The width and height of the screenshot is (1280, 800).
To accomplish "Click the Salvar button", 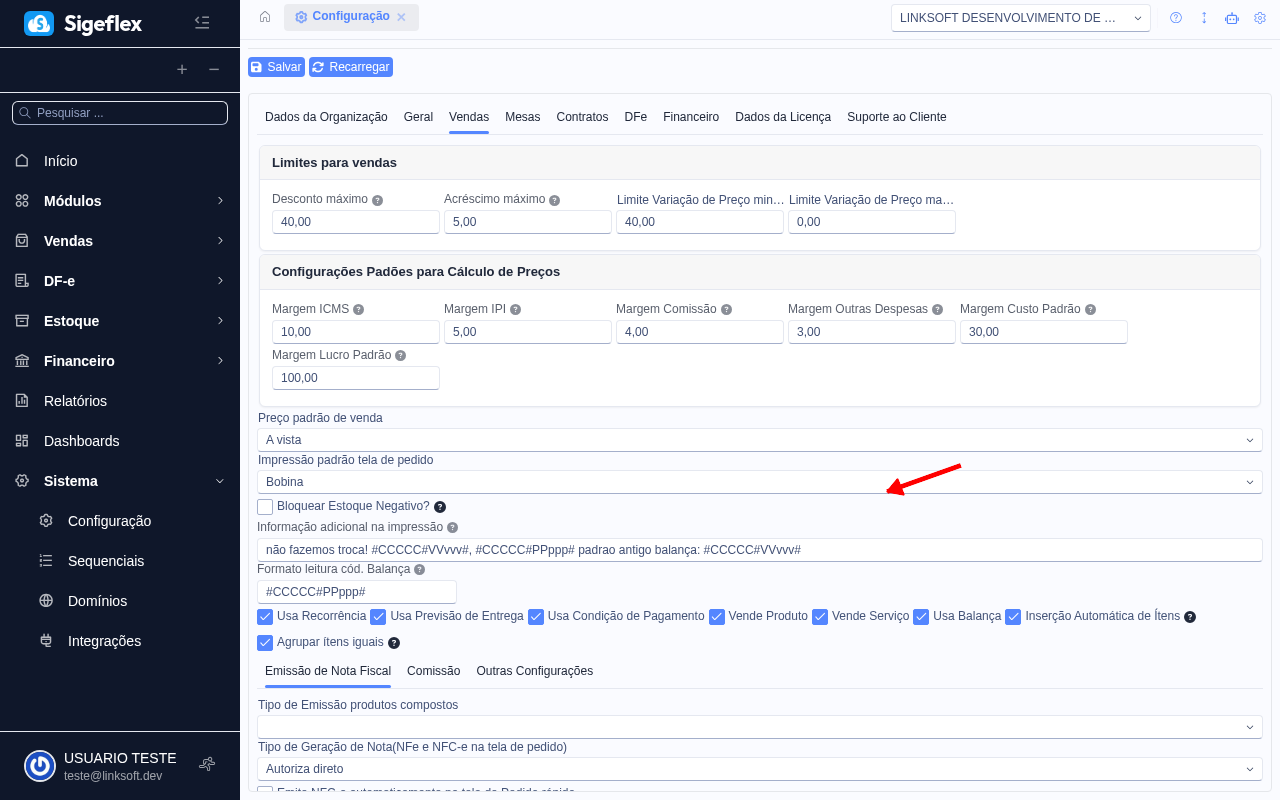I will point(276,66).
